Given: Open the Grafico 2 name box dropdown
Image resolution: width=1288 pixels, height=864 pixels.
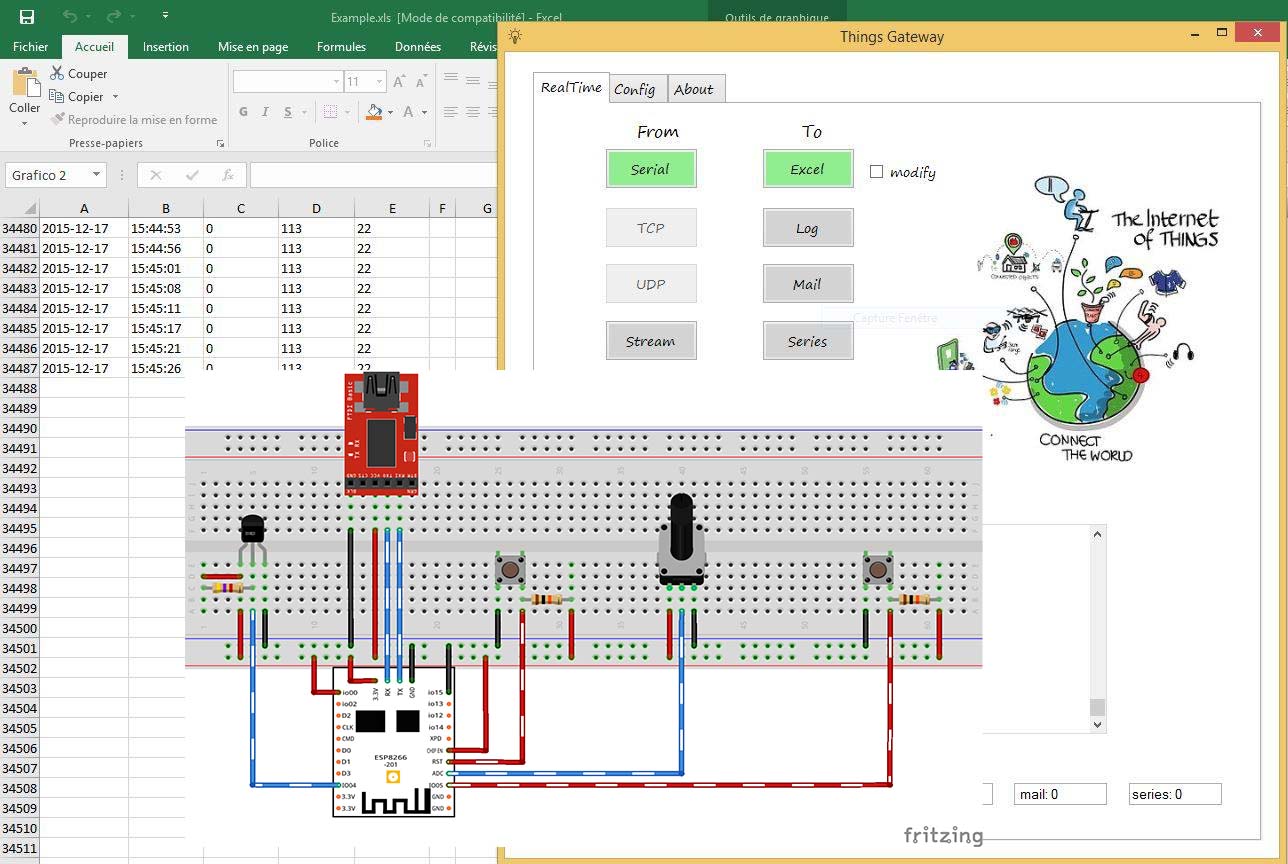Looking at the screenshot, I should click(96, 175).
